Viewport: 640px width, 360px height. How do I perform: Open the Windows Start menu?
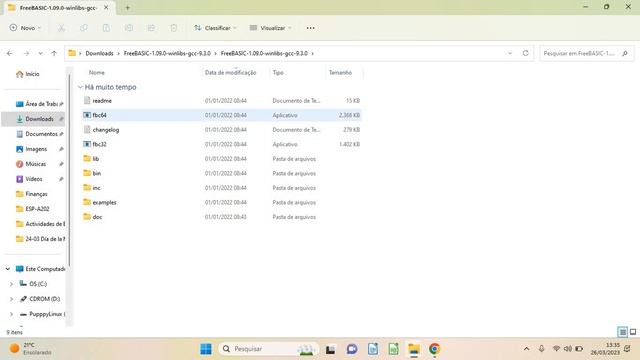coord(206,349)
